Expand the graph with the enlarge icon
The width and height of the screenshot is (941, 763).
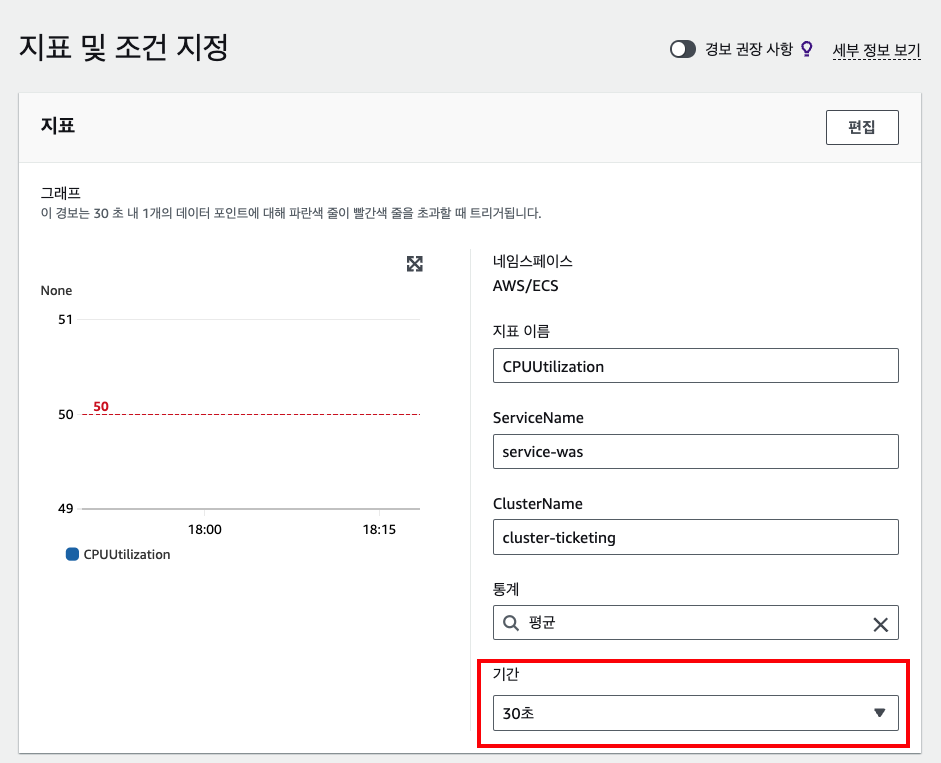[x=415, y=264]
